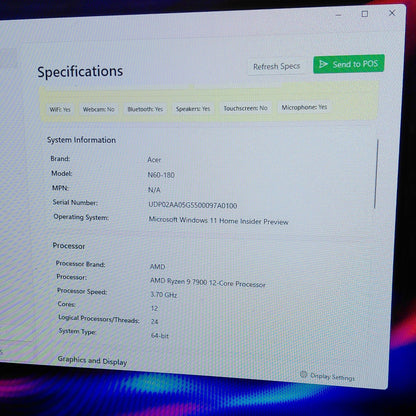Select the system type value 64-bit
The height and width of the screenshot is (416, 416).
pyautogui.click(x=160, y=335)
